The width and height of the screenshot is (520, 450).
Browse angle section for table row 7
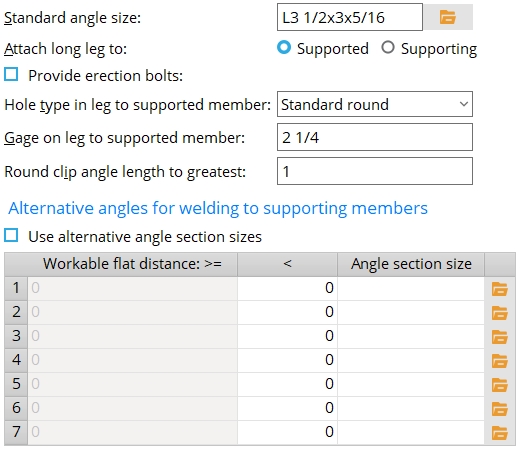[x=499, y=433]
